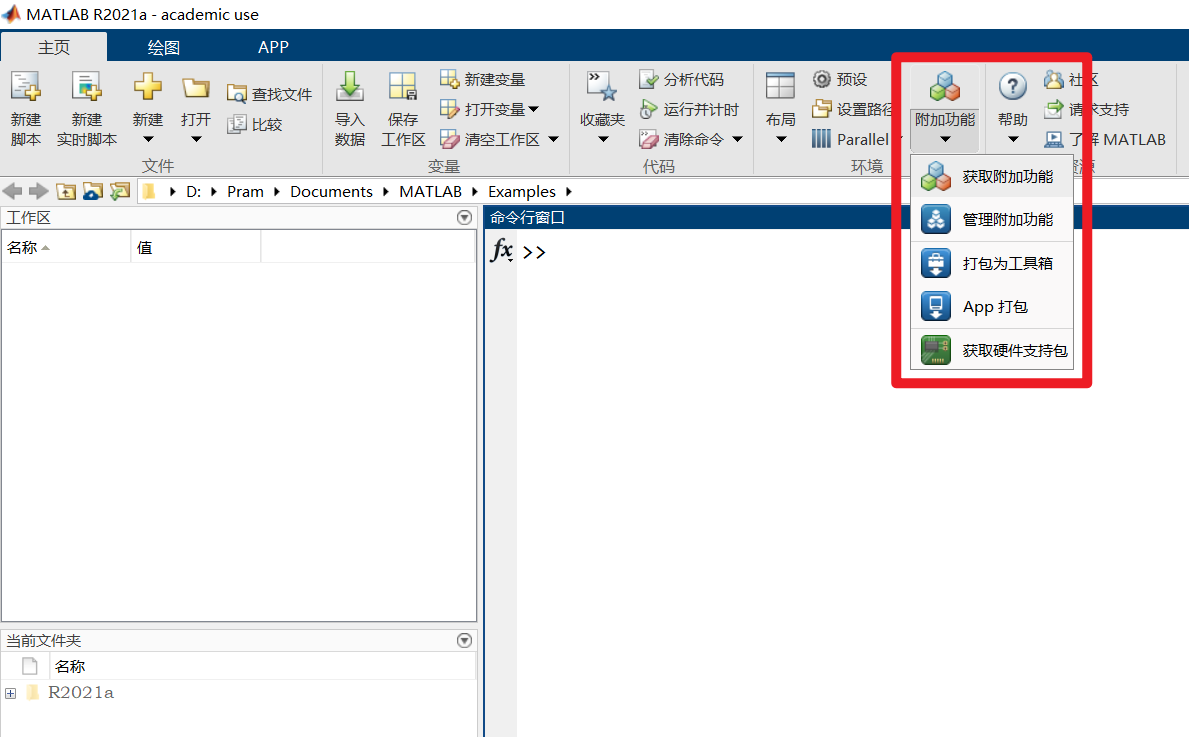
Task: Select the R2021a folder
Action: click(80, 692)
